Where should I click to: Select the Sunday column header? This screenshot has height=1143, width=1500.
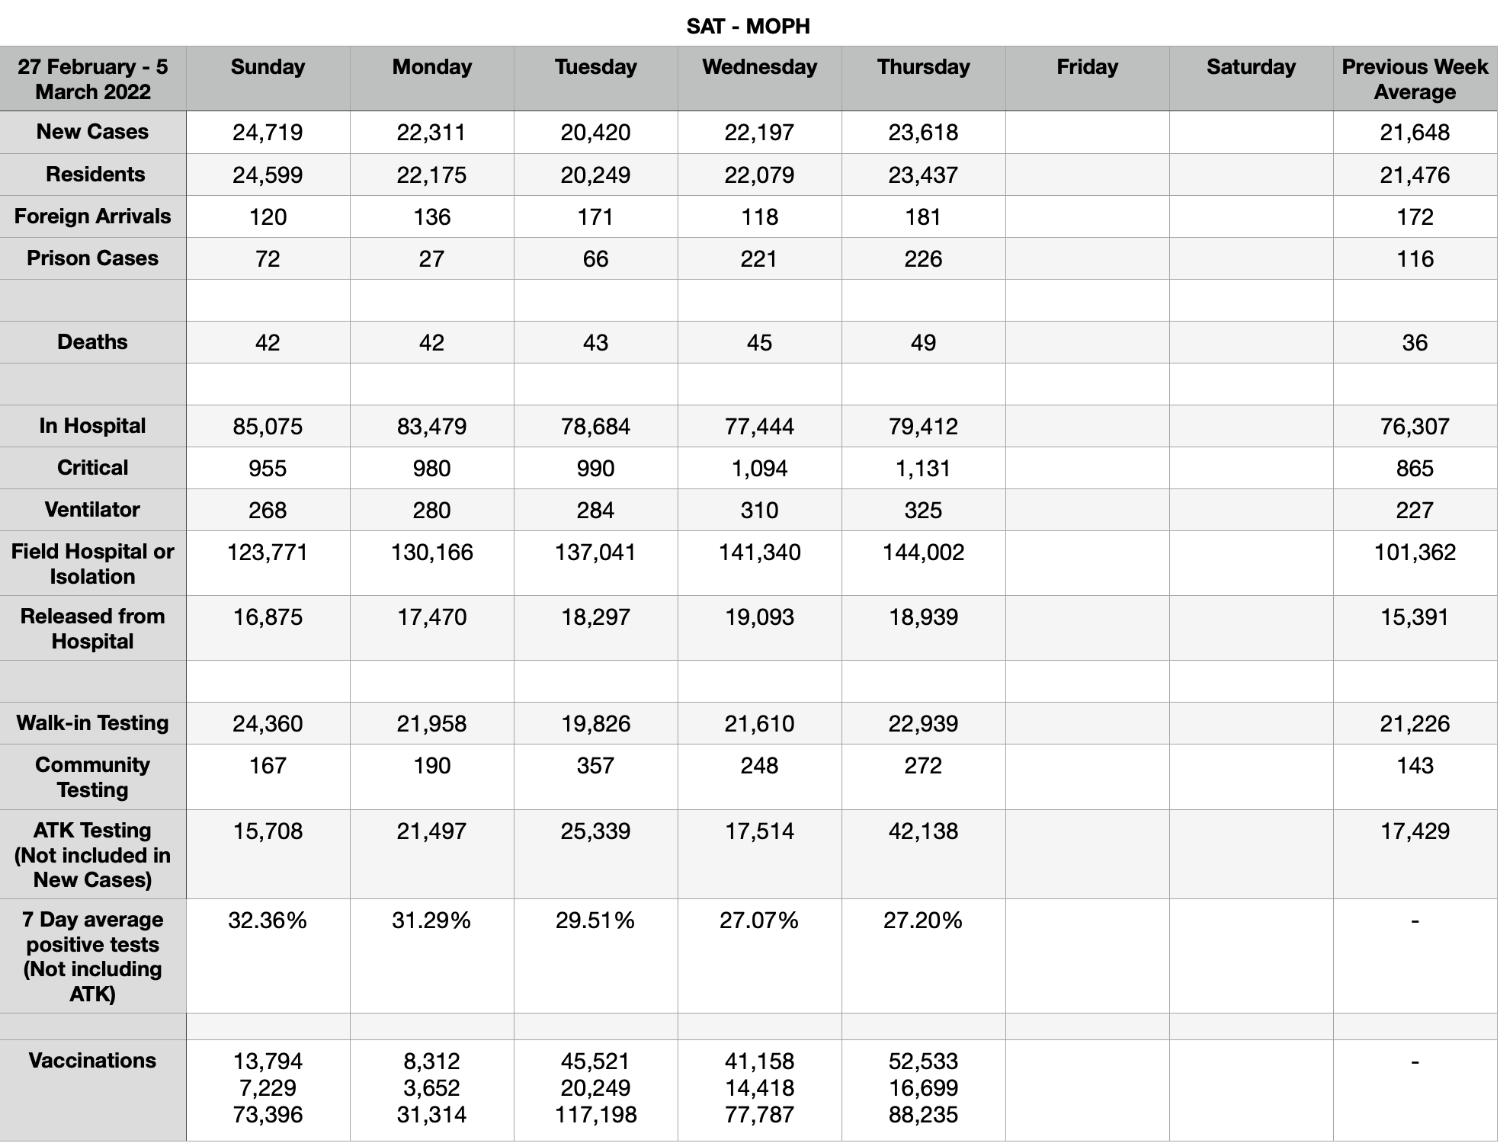(x=268, y=78)
